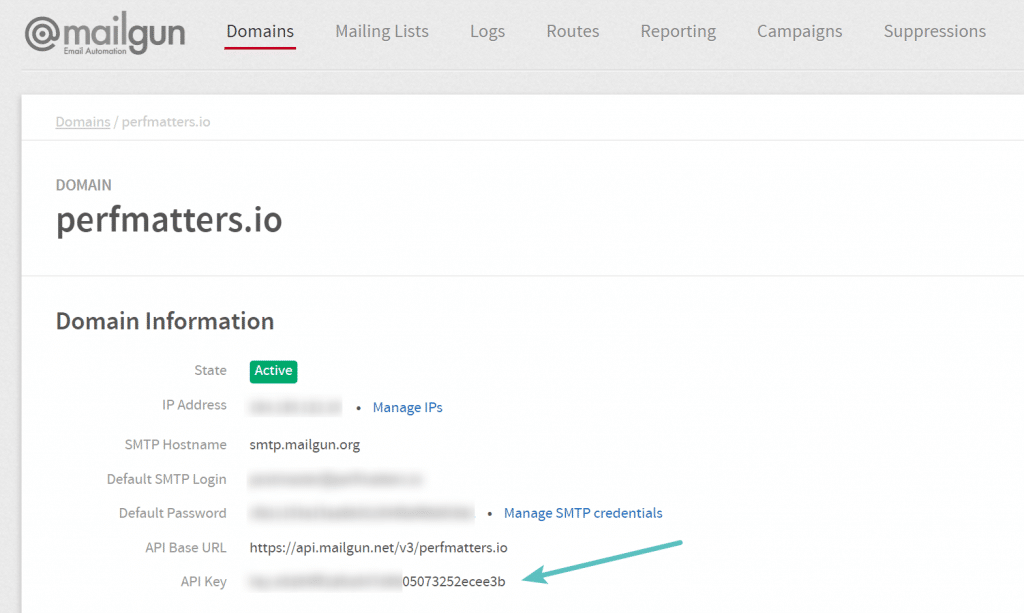Open the Logs section
The width and height of the screenshot is (1024, 613).
coord(487,31)
